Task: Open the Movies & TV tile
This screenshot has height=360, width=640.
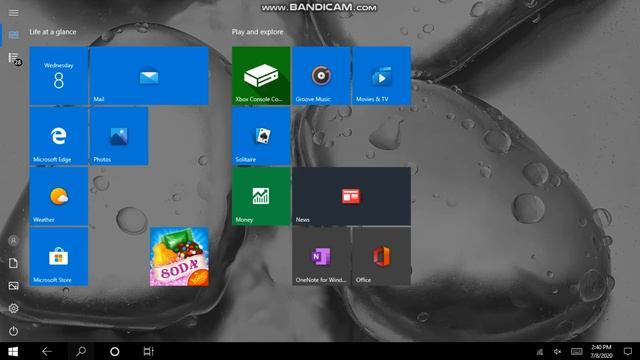Action: [381, 76]
